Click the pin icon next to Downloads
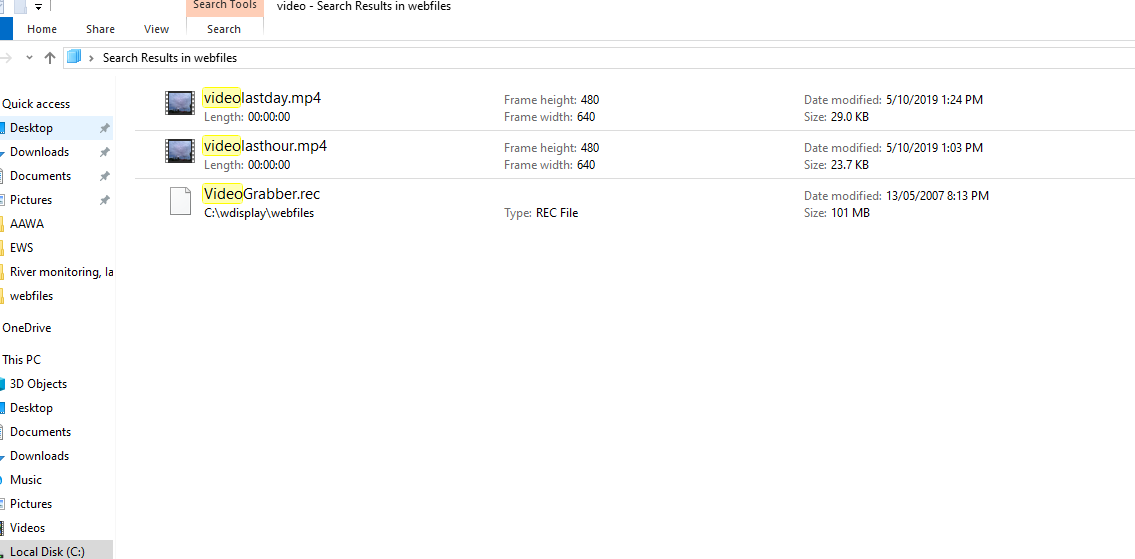 click(x=104, y=152)
